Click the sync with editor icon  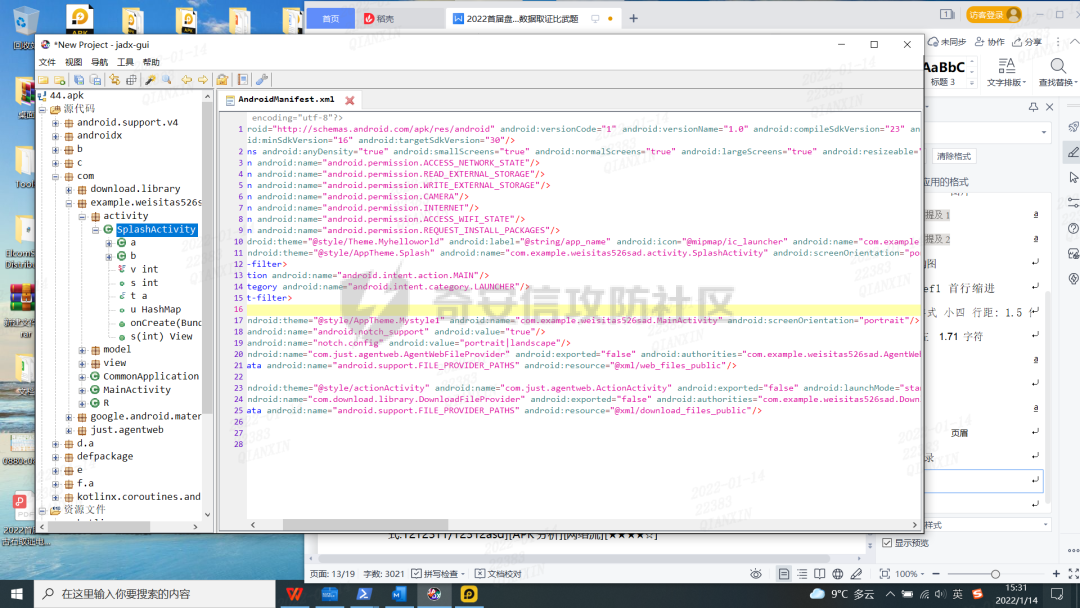pyautogui.click(x=114, y=80)
